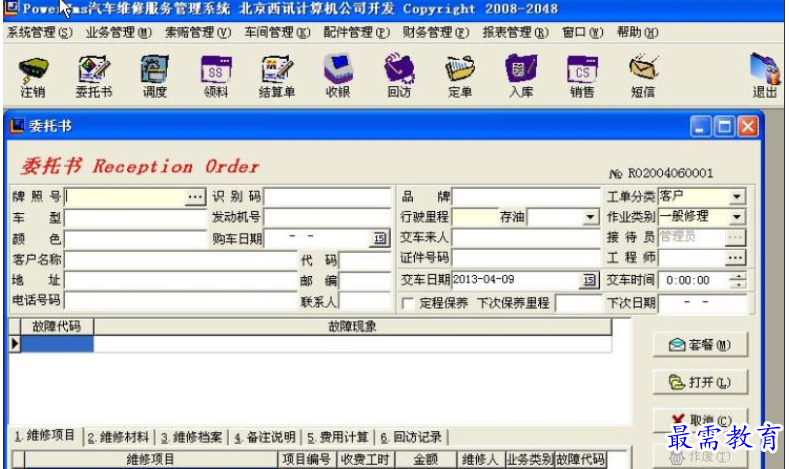The image size is (789, 469).
Task: Open the 销售 sales toolbar icon
Action: point(582,77)
